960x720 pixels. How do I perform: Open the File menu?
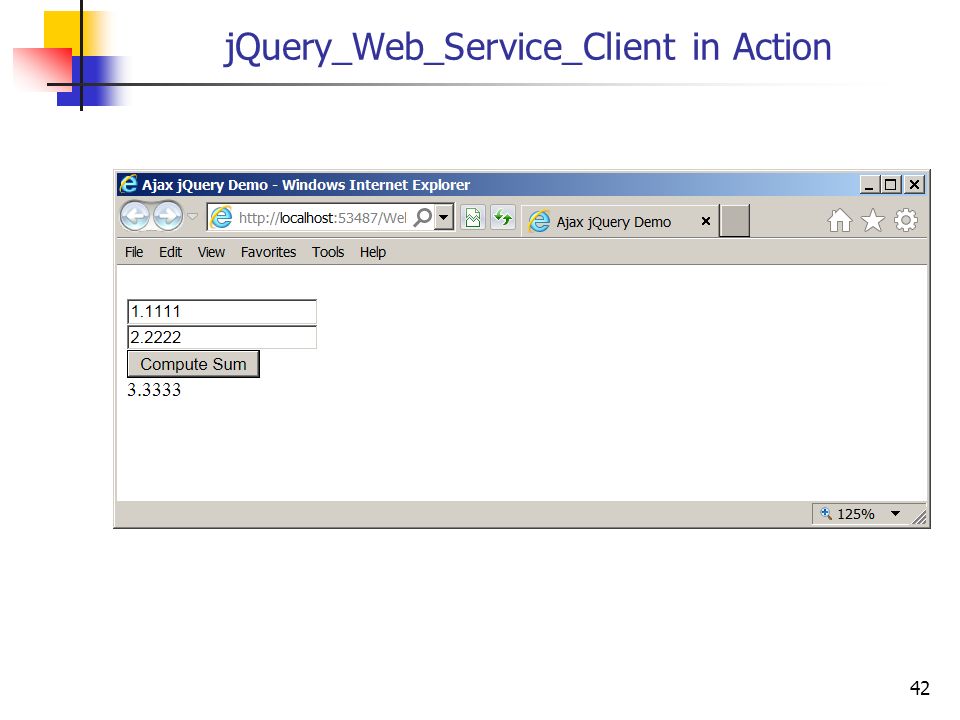(134, 252)
